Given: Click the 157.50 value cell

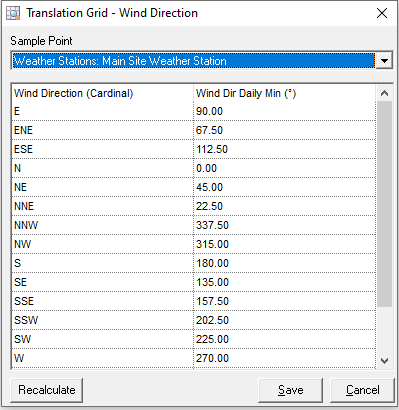Looking at the screenshot, I should coord(285,301).
